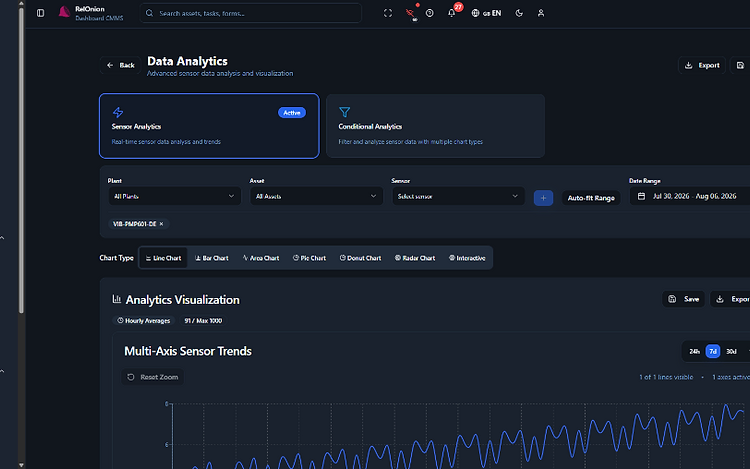The width and height of the screenshot is (750, 469).
Task: Click Auto-fit Range button
Action: pos(591,198)
